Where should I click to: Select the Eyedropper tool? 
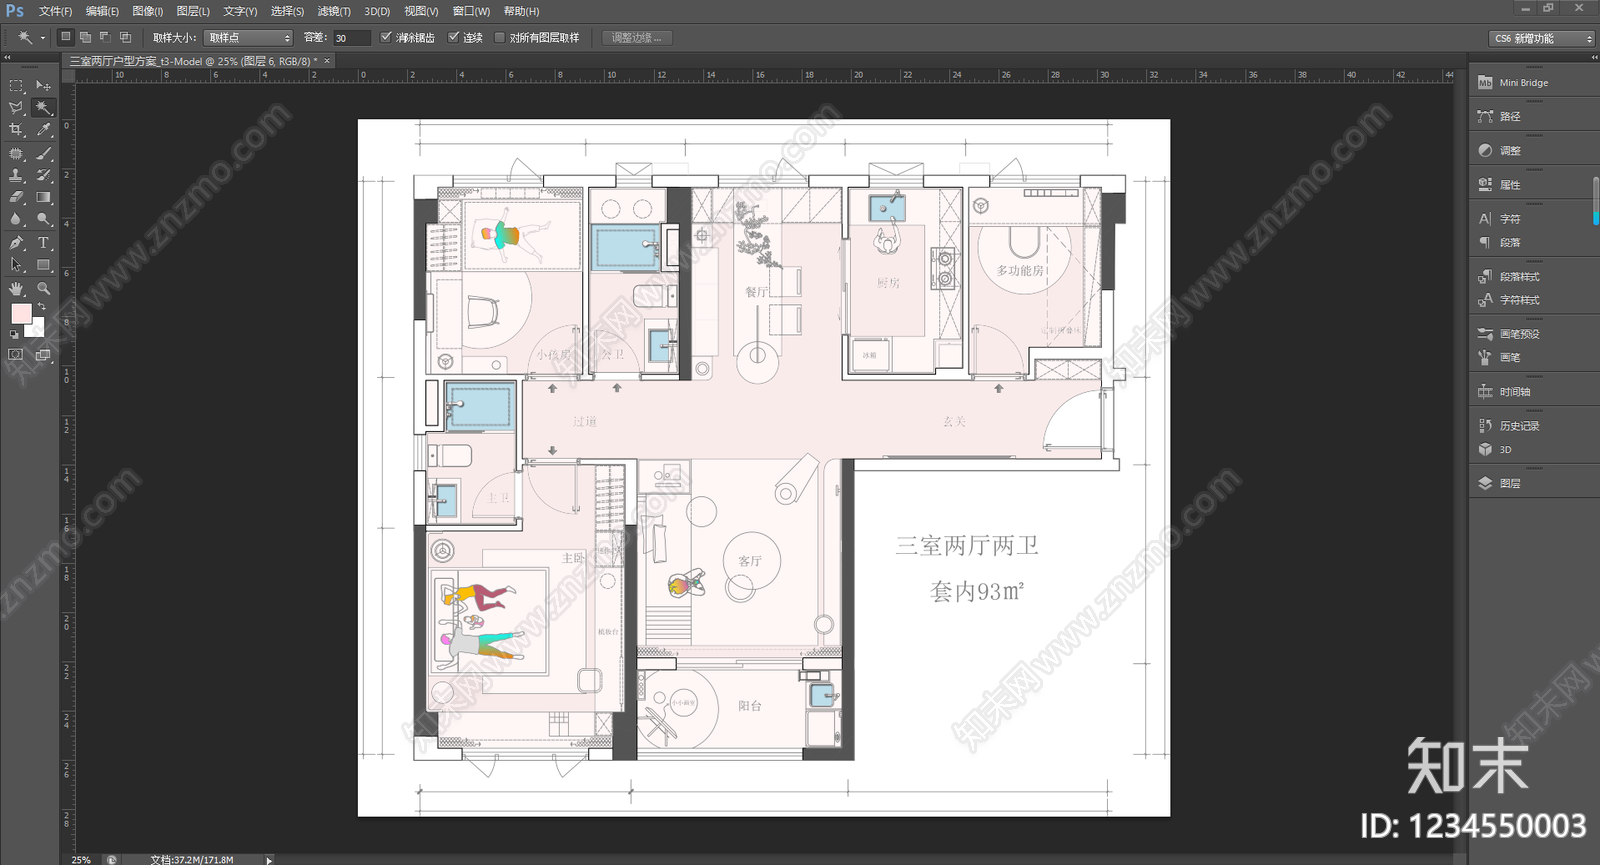[43, 130]
